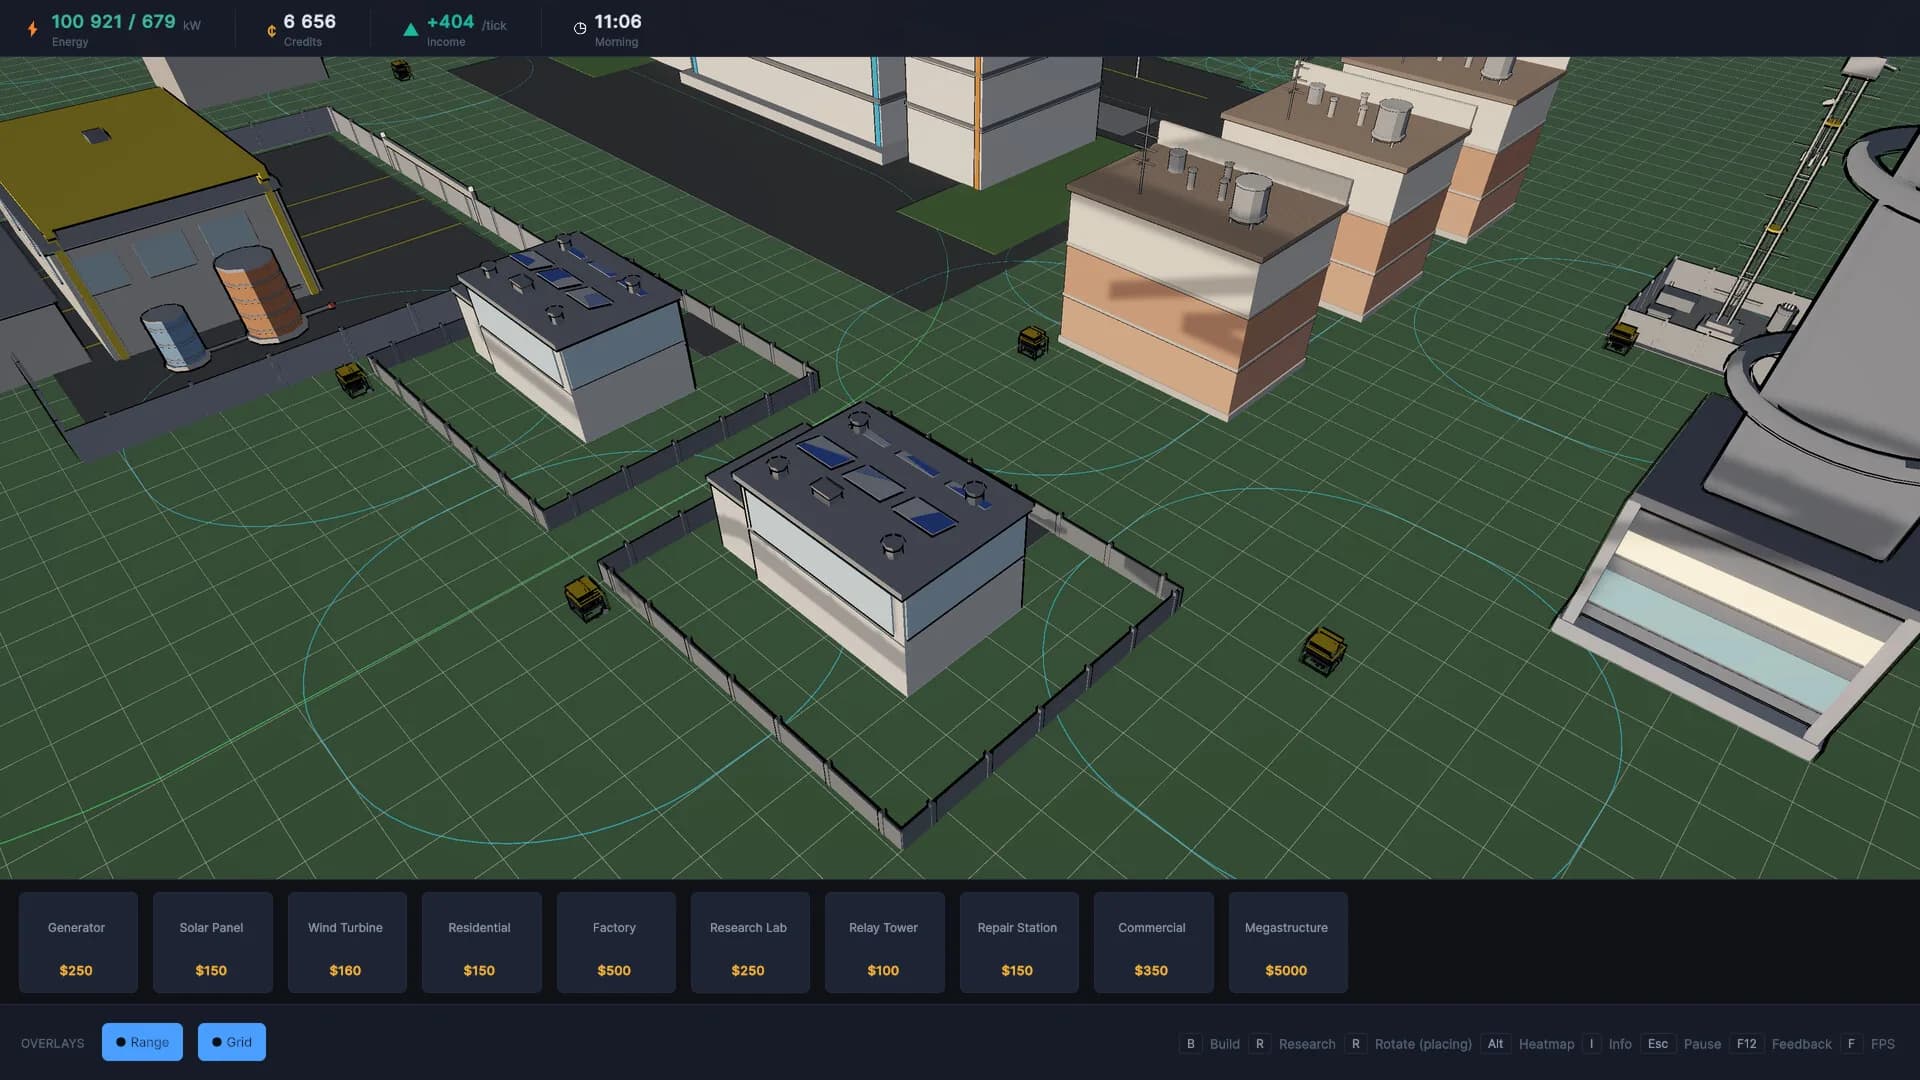Pick the Commercial build card for $350
This screenshot has width=1920, height=1080.
1153,942
